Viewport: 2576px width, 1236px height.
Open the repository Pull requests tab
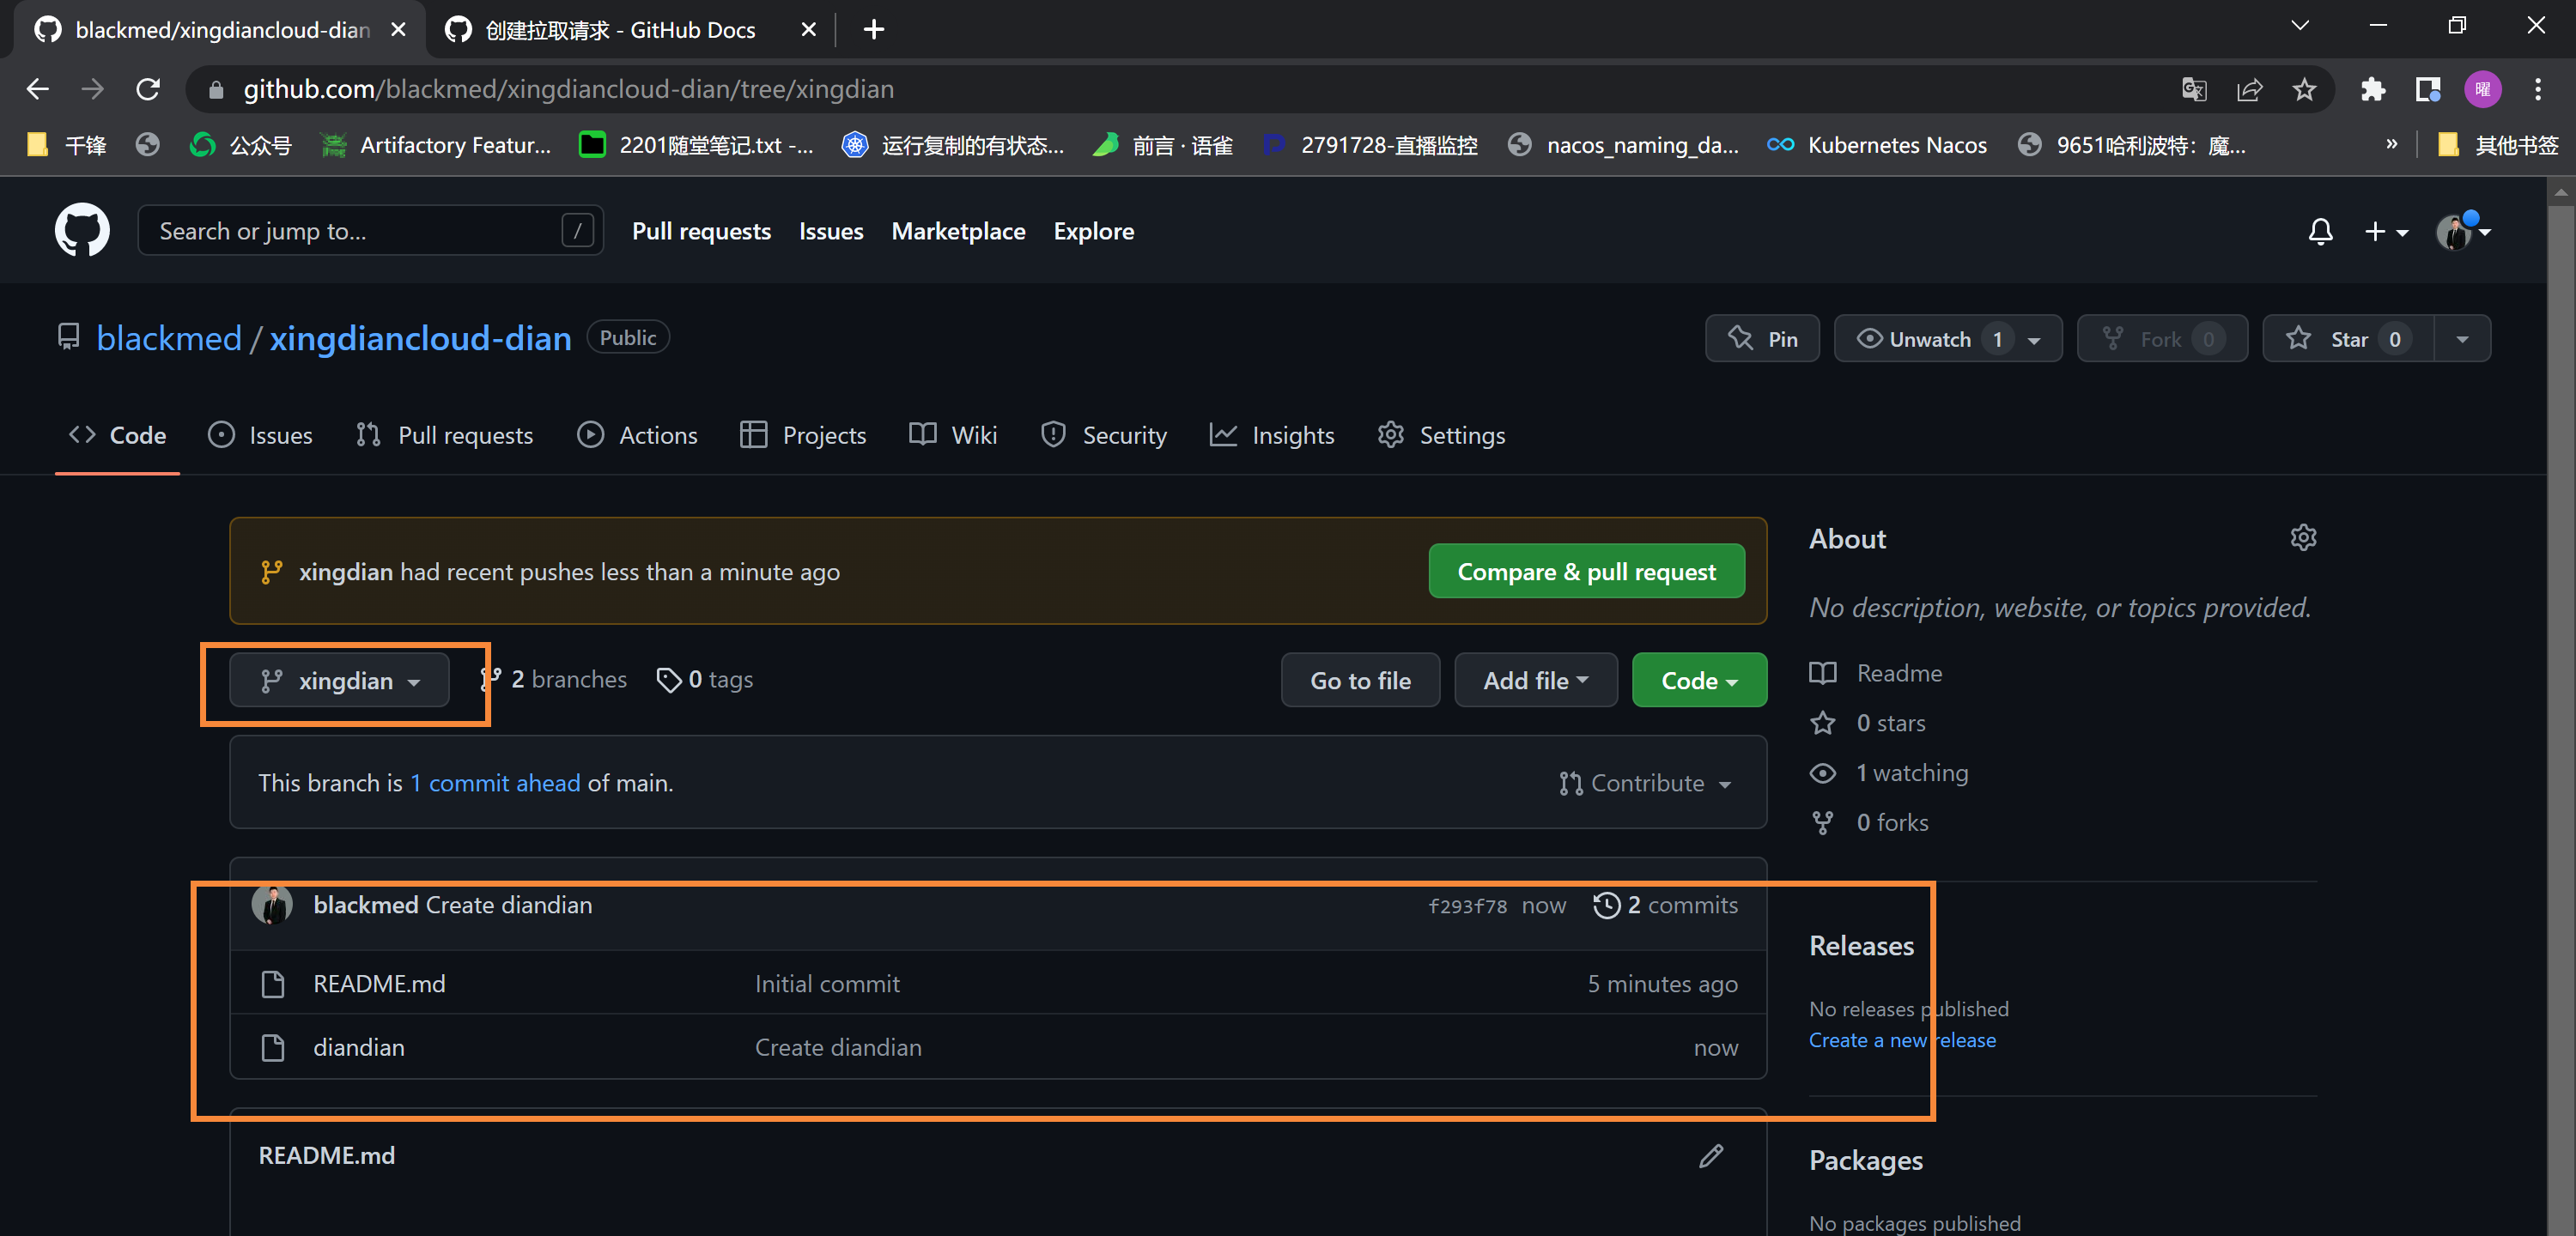[x=445, y=435]
